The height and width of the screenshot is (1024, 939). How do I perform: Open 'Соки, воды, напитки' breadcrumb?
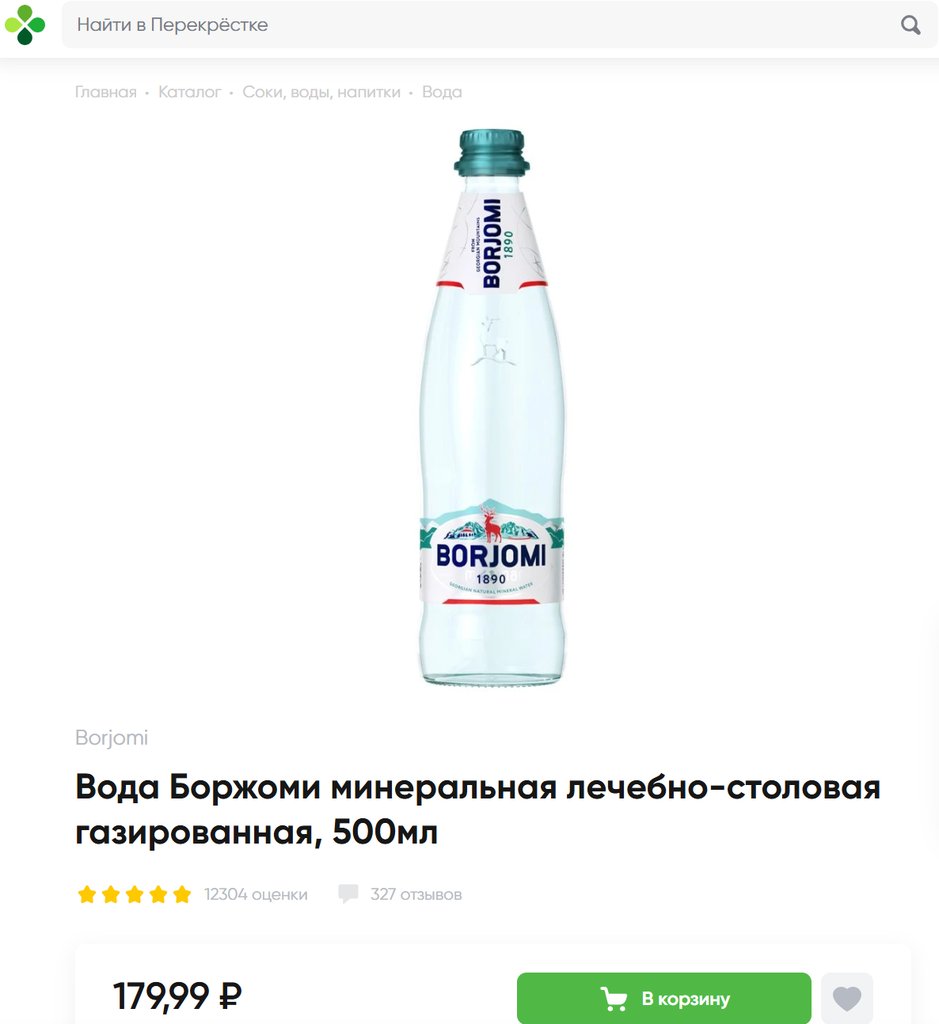[x=321, y=92]
